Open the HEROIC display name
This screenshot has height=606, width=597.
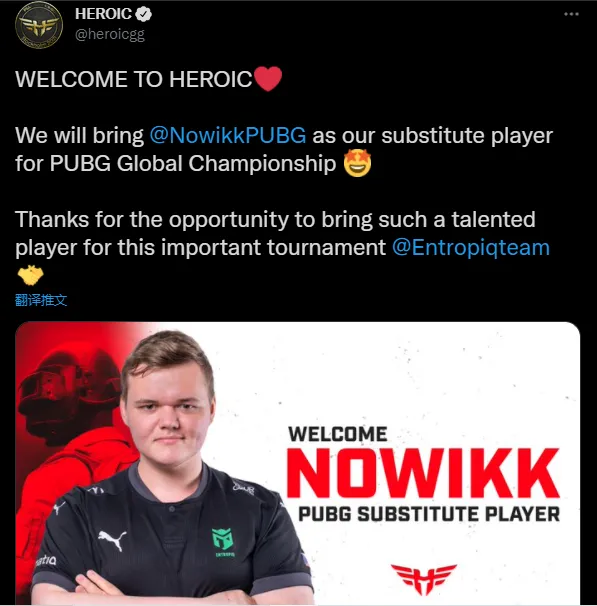pyautogui.click(x=104, y=14)
